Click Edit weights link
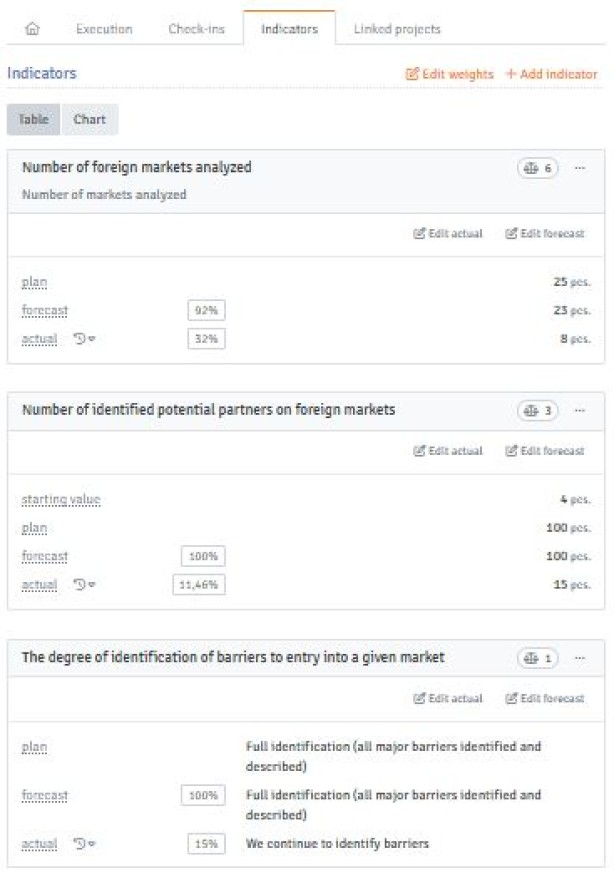The image size is (614, 878). point(449,74)
